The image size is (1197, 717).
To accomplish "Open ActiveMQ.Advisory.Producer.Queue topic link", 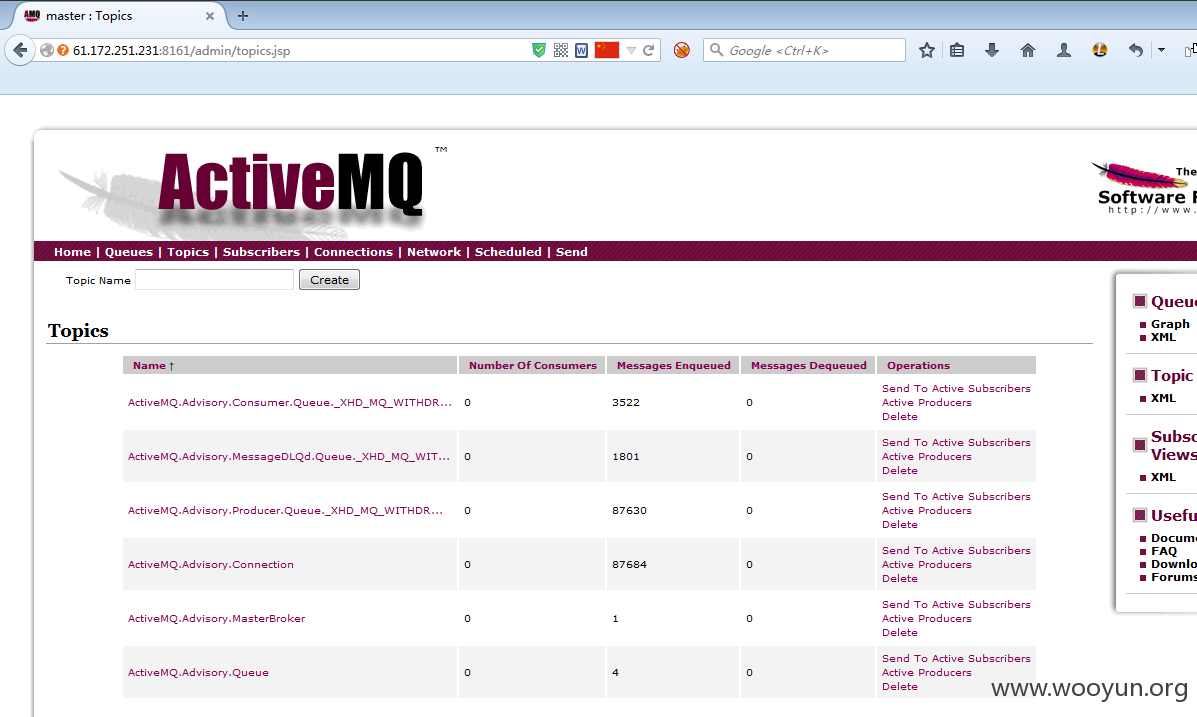I will [x=285, y=511].
